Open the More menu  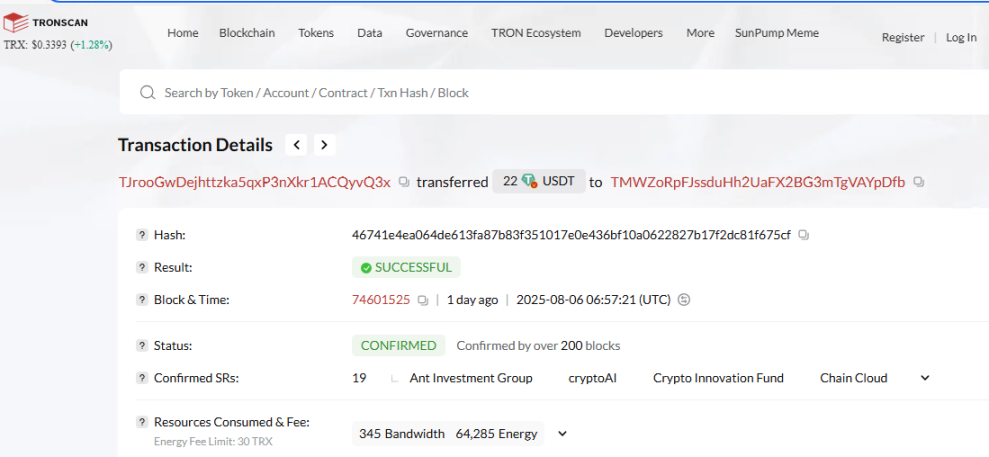[x=700, y=33]
